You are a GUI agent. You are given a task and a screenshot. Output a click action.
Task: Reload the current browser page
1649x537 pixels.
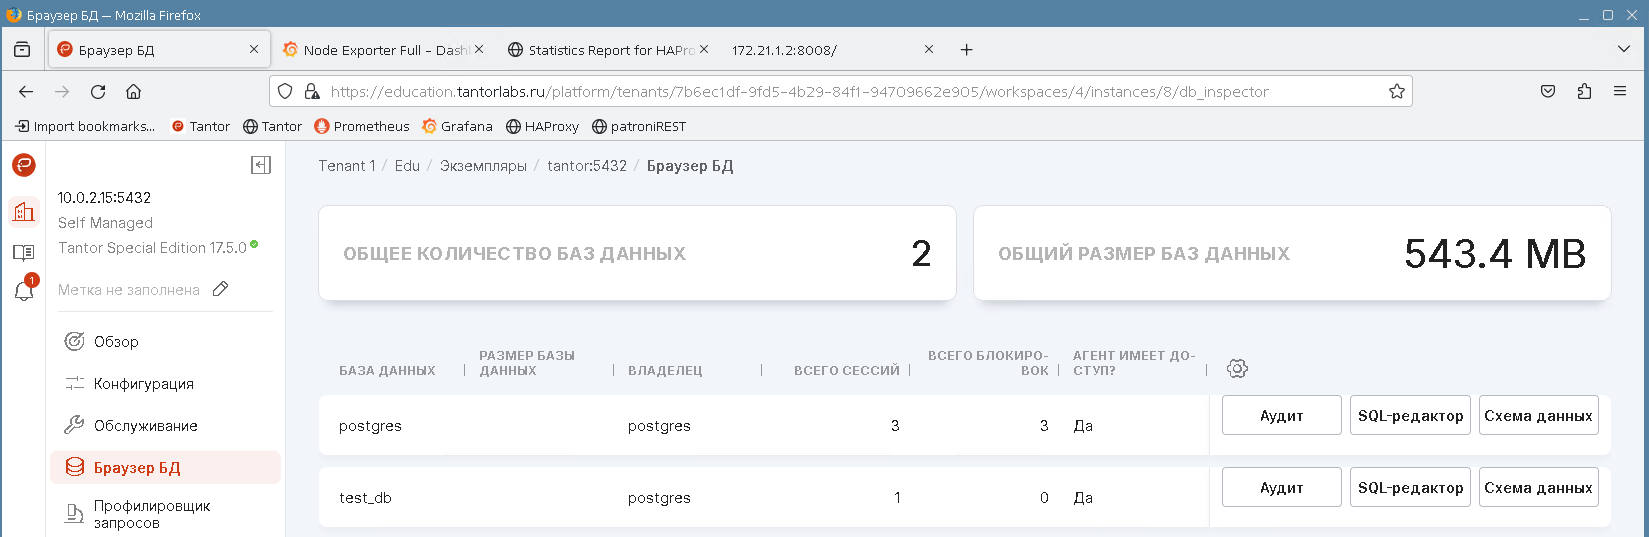pyautogui.click(x=98, y=92)
